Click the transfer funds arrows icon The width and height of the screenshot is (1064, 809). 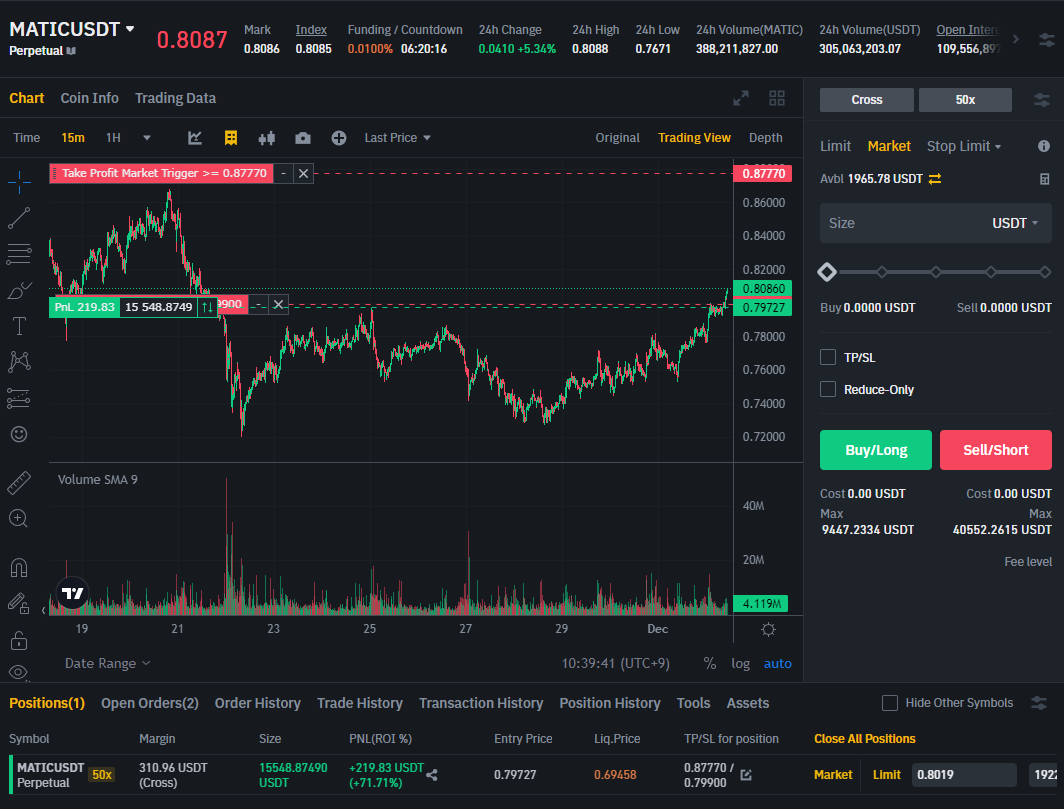(x=935, y=178)
